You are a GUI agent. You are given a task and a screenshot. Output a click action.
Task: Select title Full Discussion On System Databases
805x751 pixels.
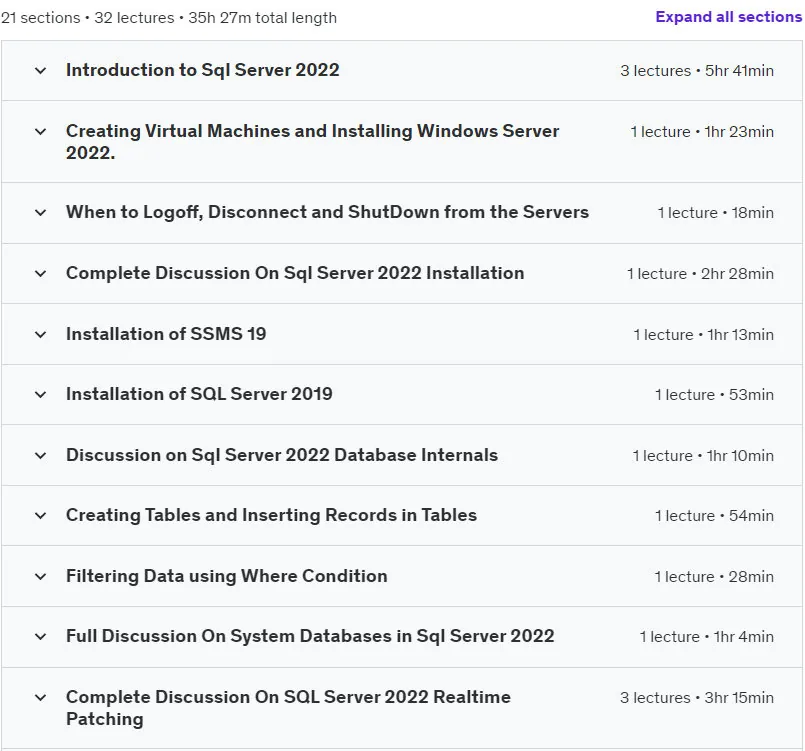(310, 637)
